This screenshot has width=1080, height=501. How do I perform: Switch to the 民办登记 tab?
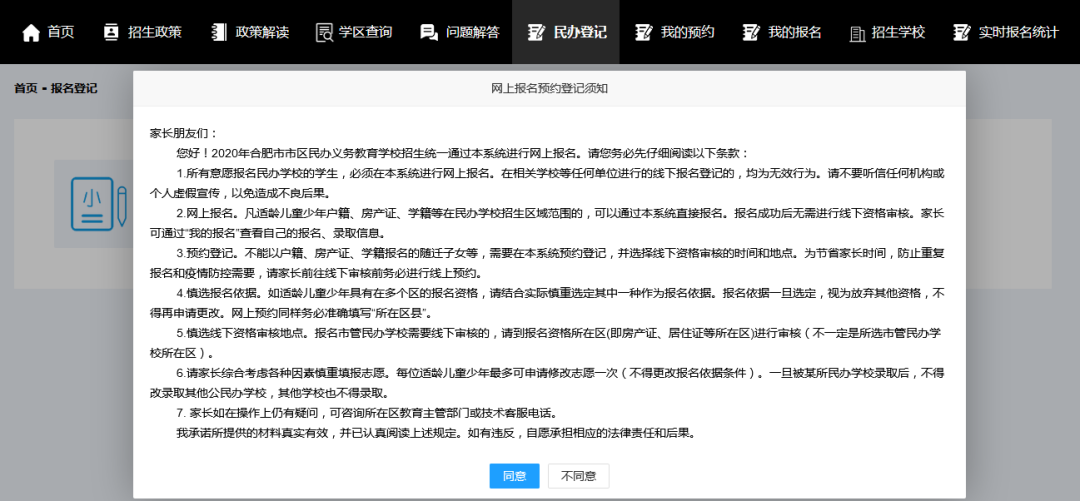coord(565,32)
